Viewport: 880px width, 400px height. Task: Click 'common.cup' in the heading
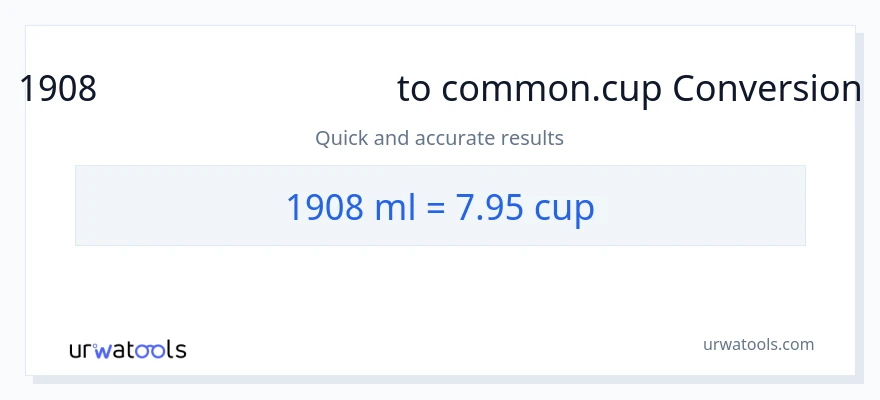pyautogui.click(x=553, y=90)
